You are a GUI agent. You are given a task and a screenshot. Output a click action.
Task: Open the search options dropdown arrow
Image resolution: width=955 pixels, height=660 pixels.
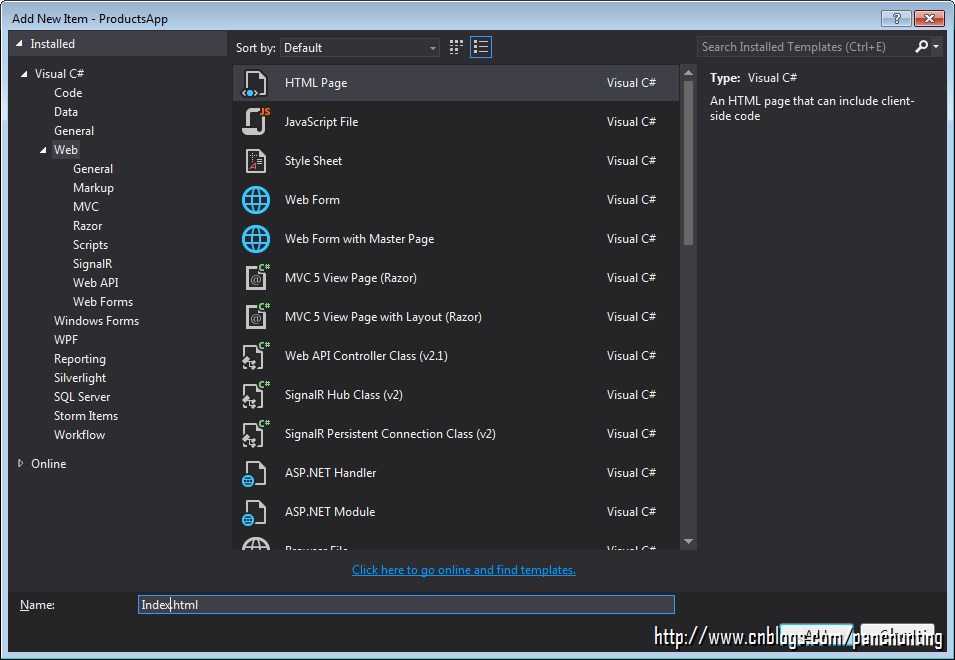pyautogui.click(x=936, y=47)
